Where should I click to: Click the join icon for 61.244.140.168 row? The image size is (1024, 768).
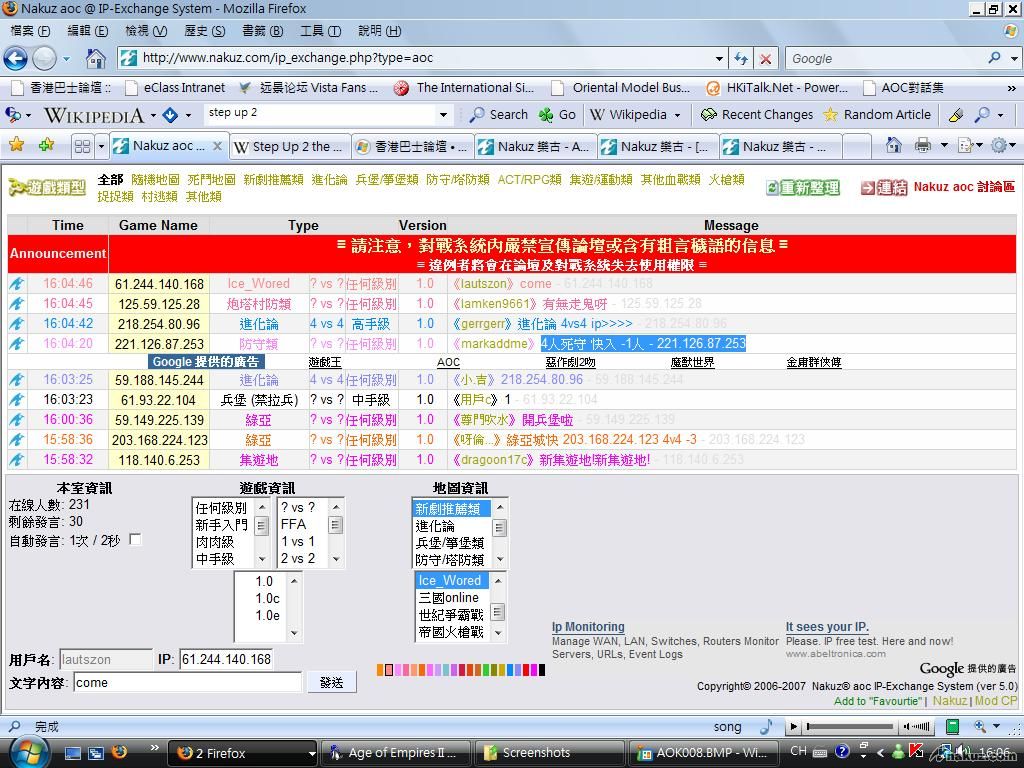click(17, 284)
